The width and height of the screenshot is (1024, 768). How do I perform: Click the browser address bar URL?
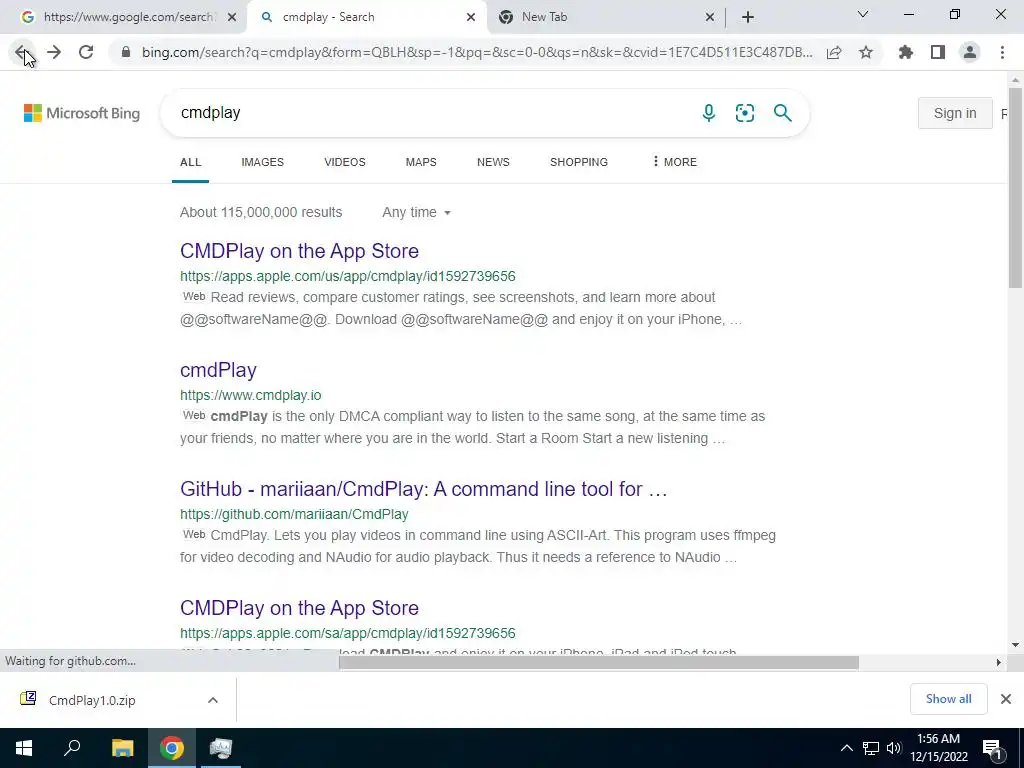pos(477,52)
